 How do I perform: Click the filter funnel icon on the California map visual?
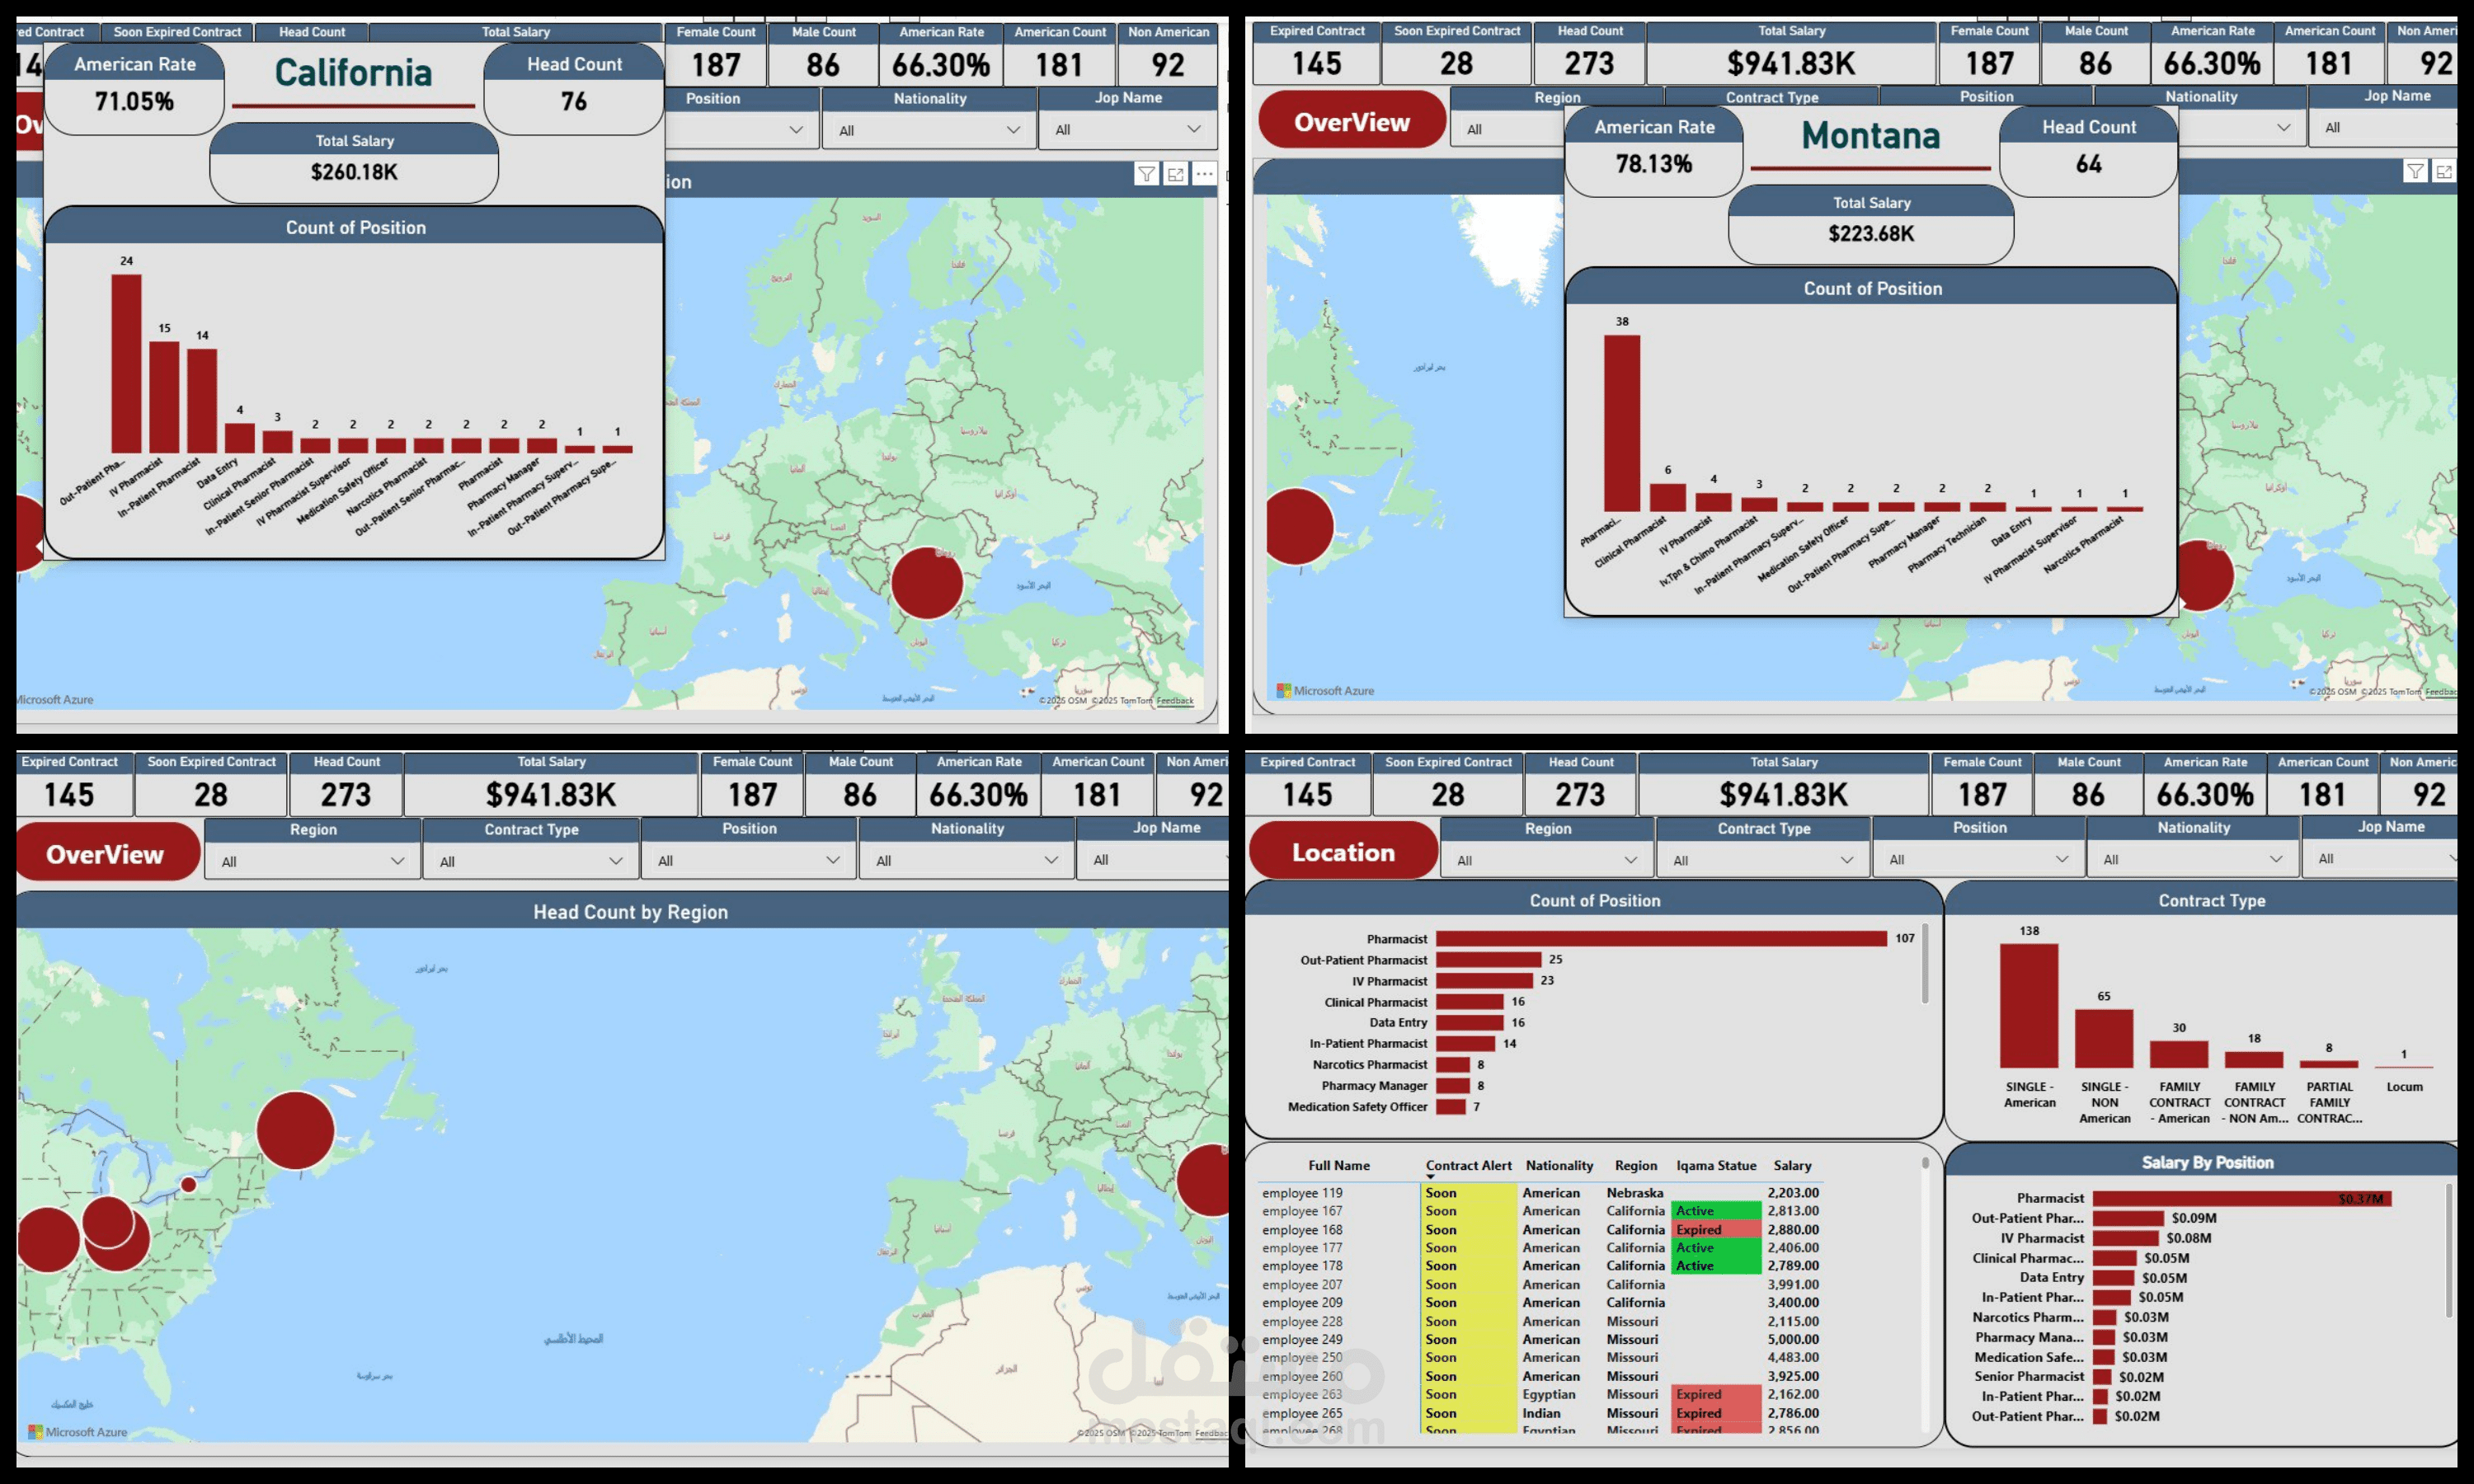[x=1146, y=174]
